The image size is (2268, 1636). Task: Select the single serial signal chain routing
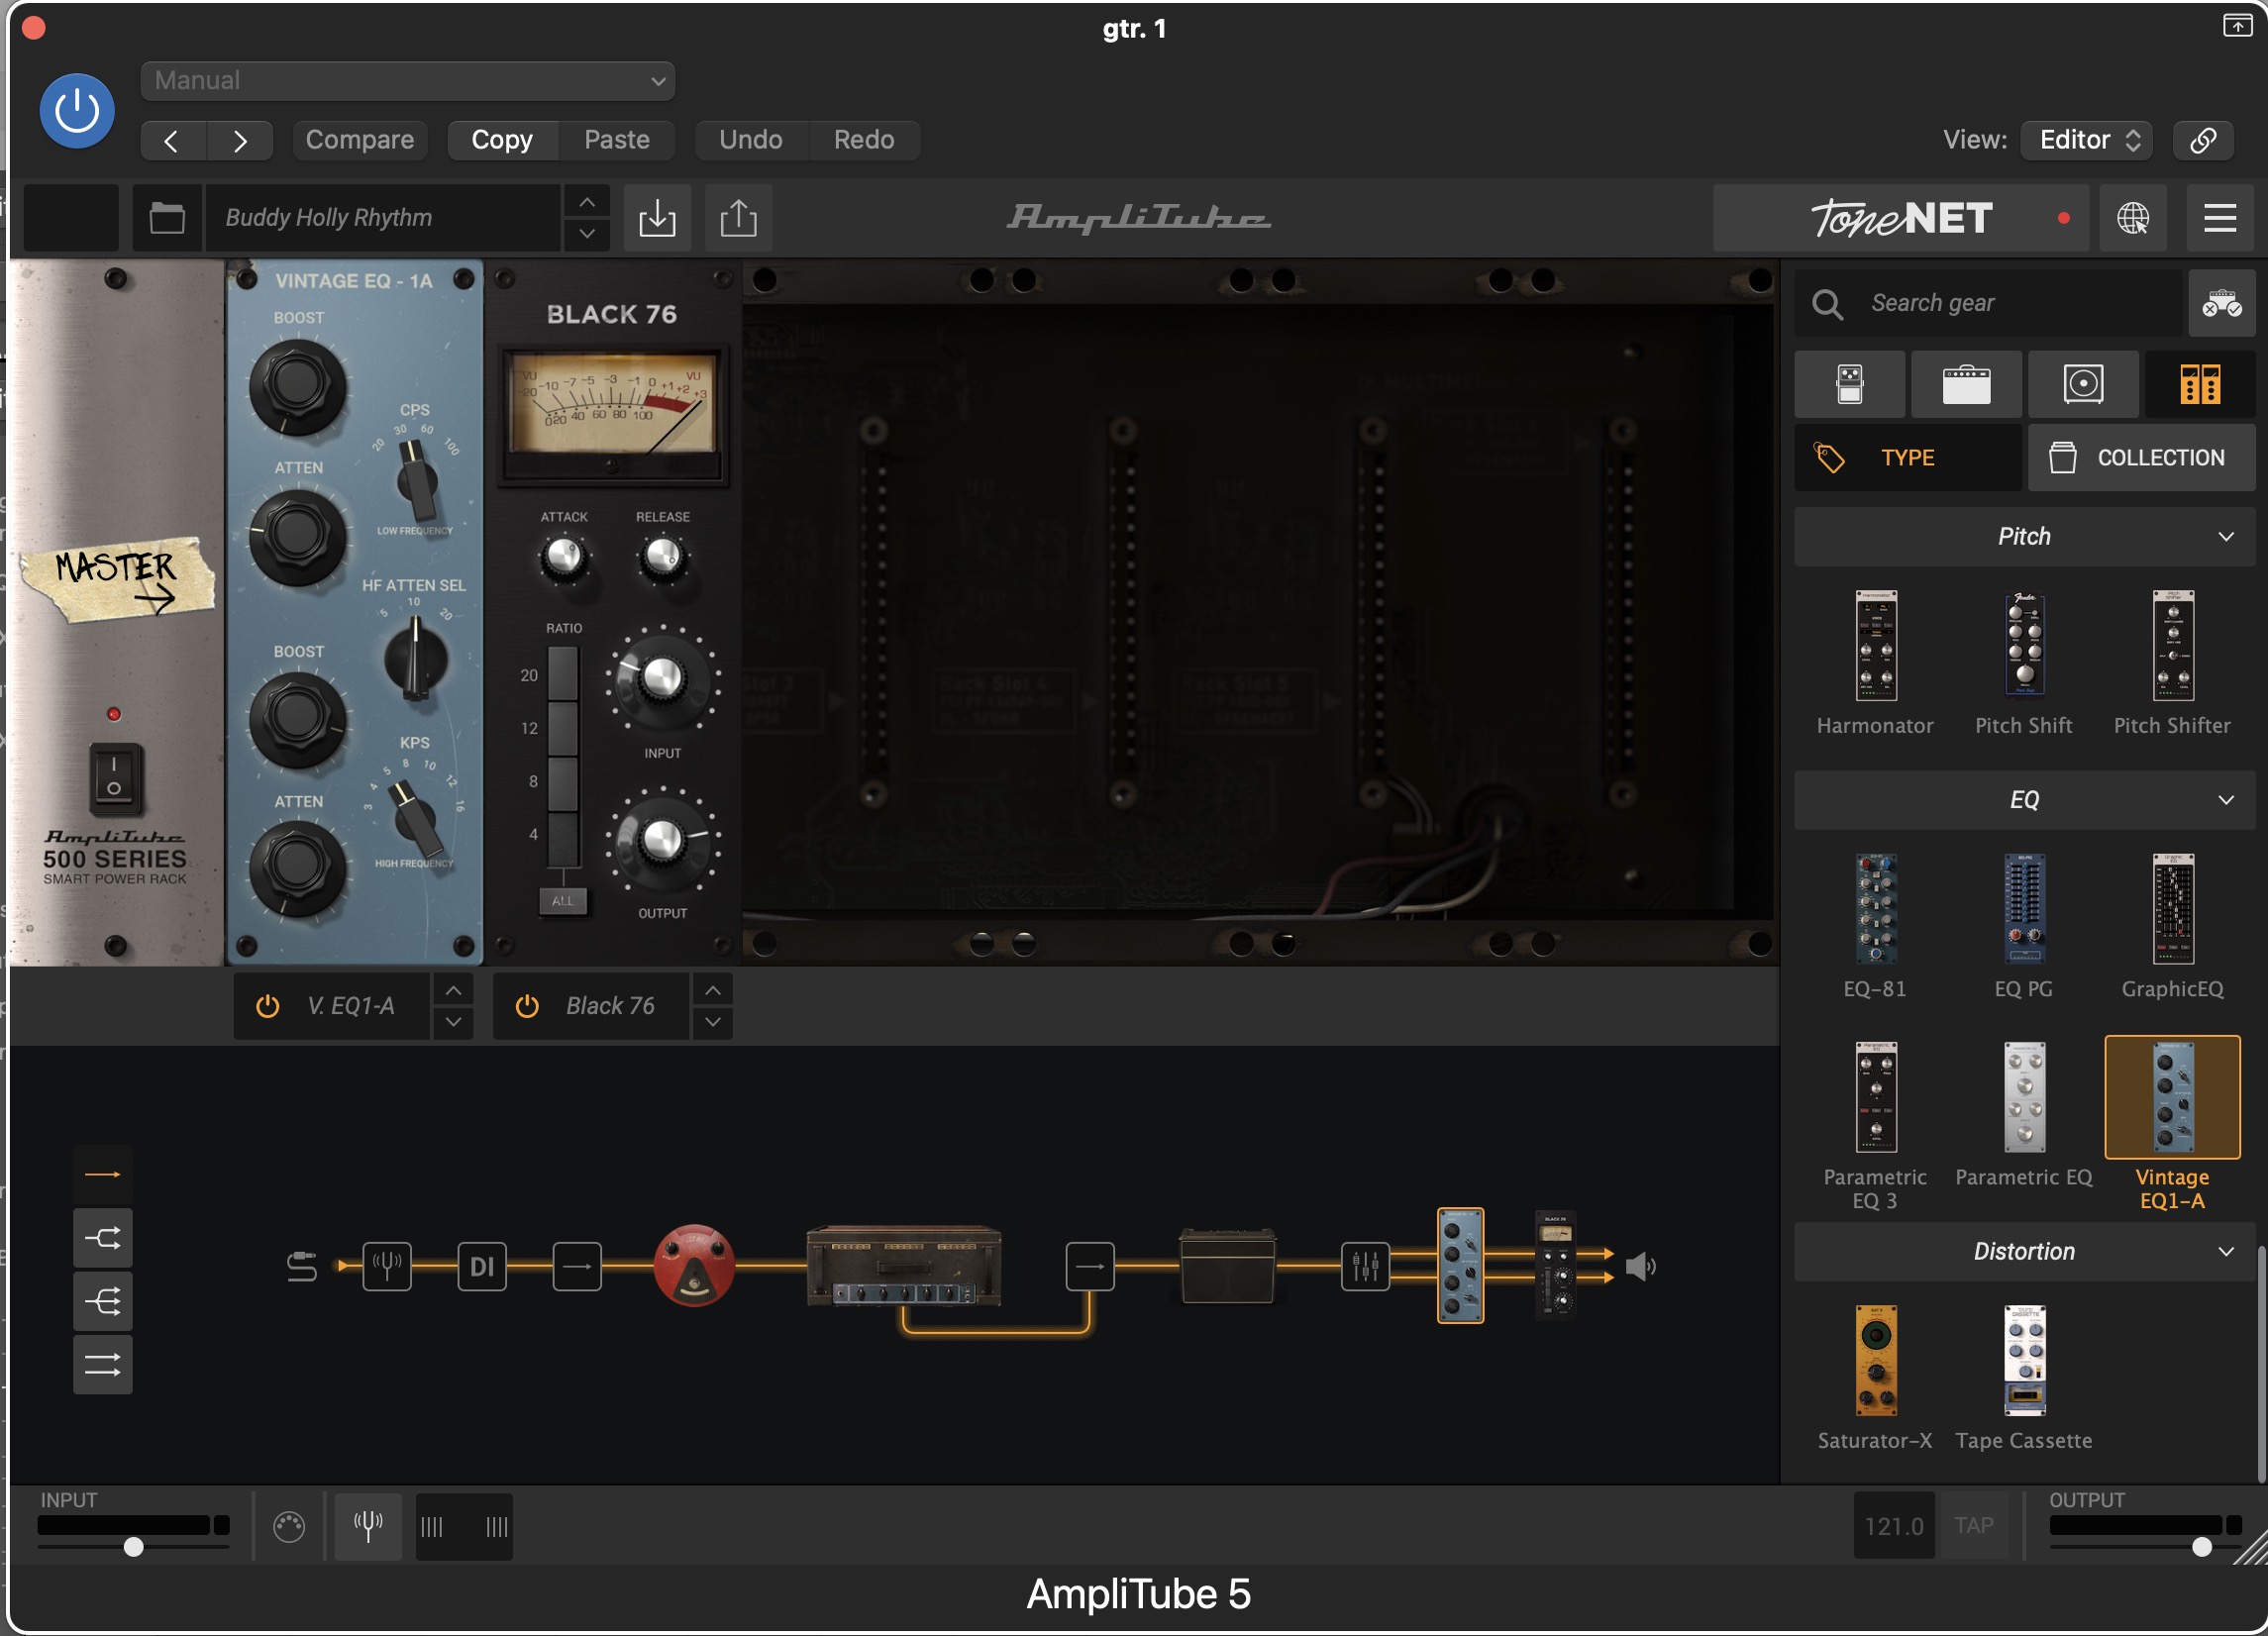103,1174
